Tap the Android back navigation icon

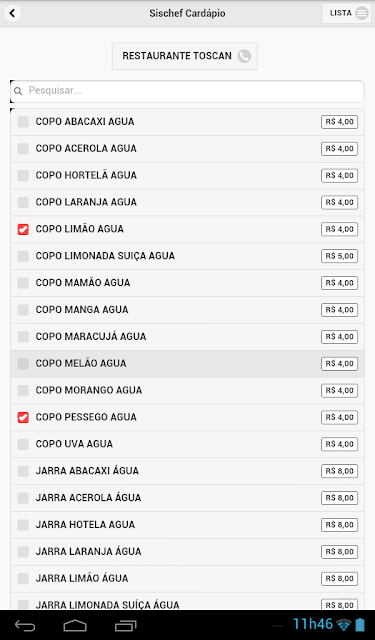(25, 625)
